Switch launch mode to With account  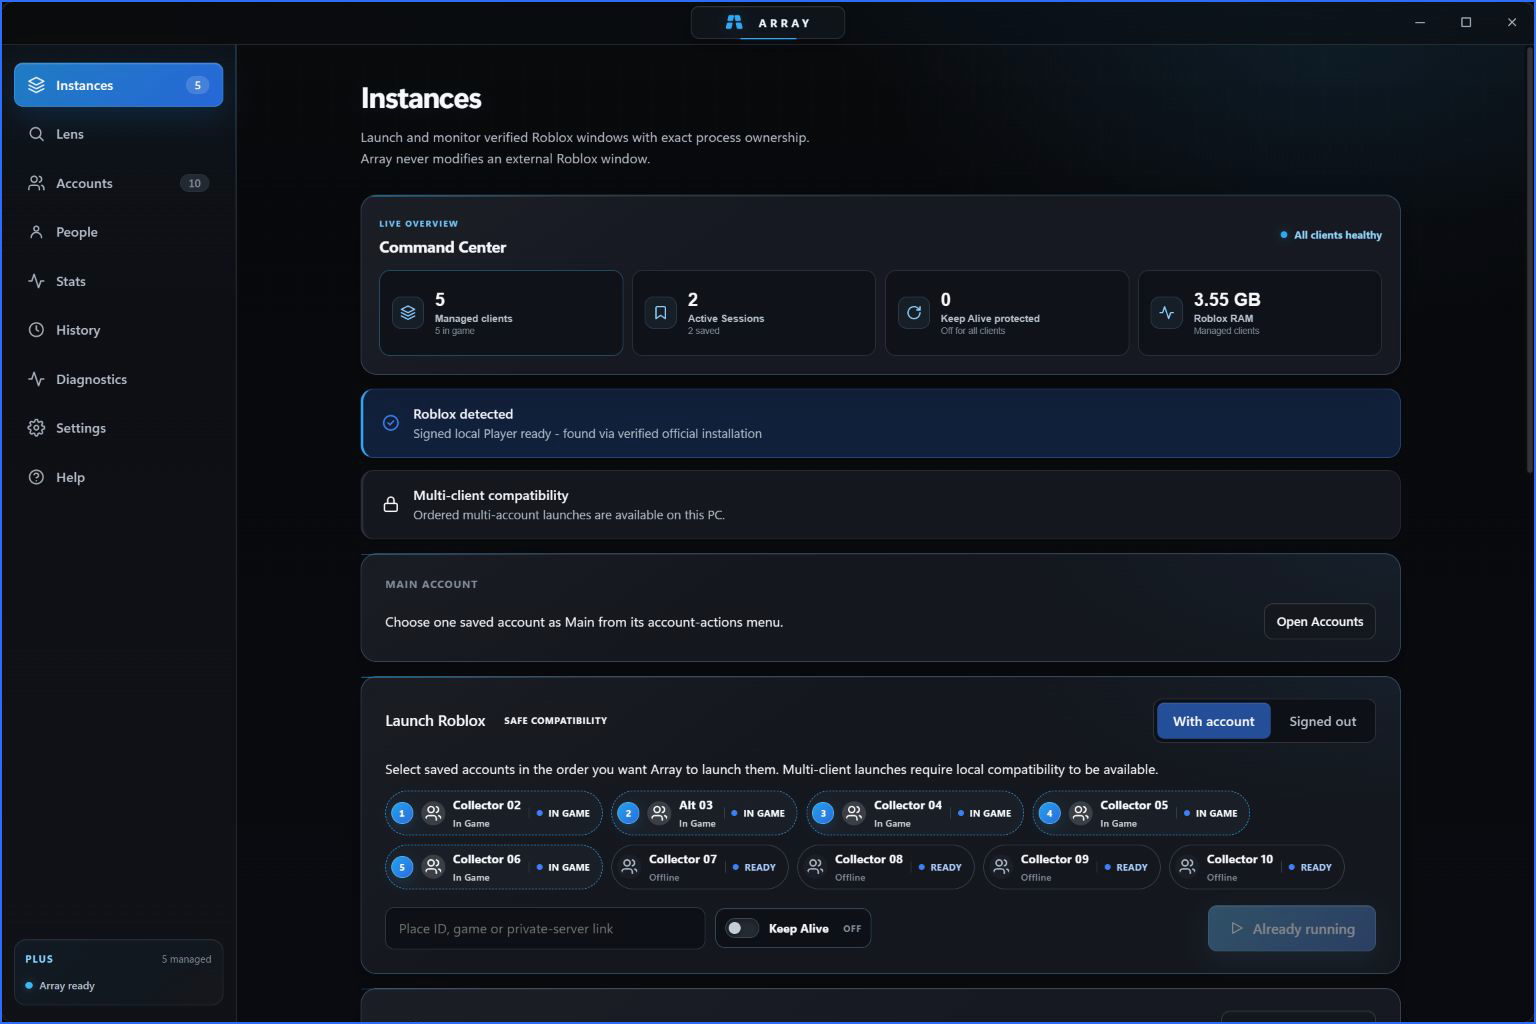[1213, 721]
